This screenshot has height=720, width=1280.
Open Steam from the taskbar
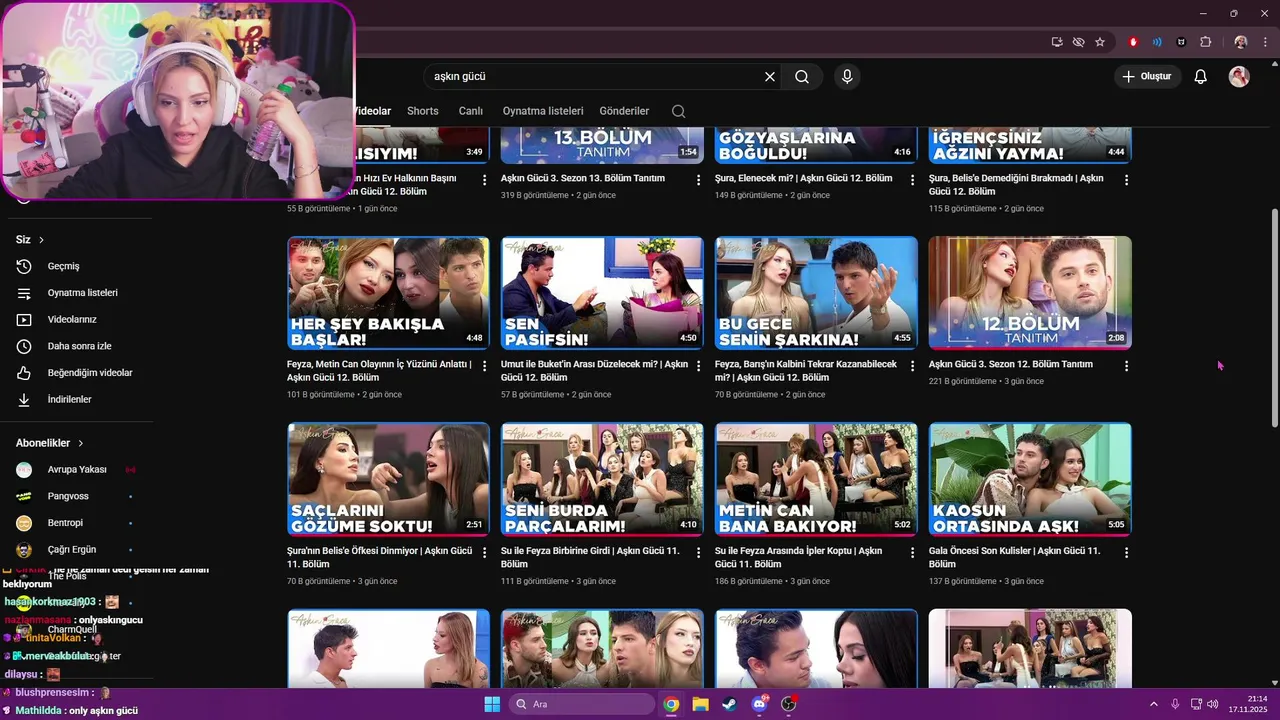click(730, 704)
